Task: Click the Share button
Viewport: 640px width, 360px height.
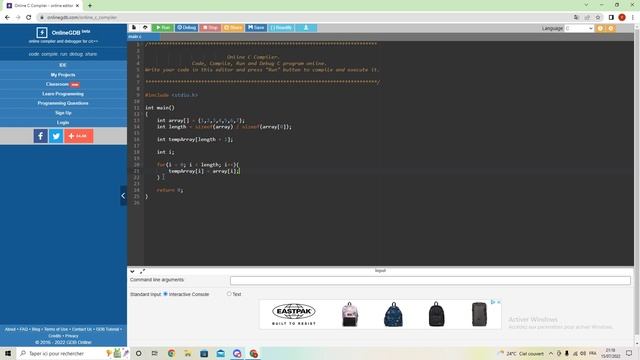Action: 233,28
